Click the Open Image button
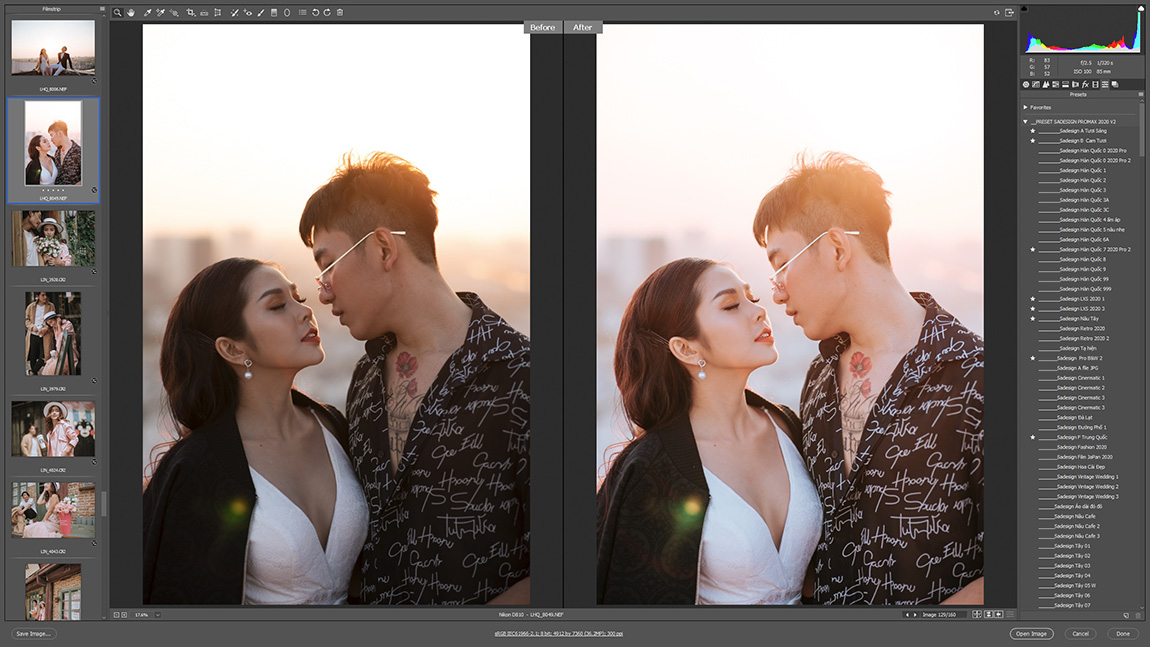 click(x=1031, y=634)
